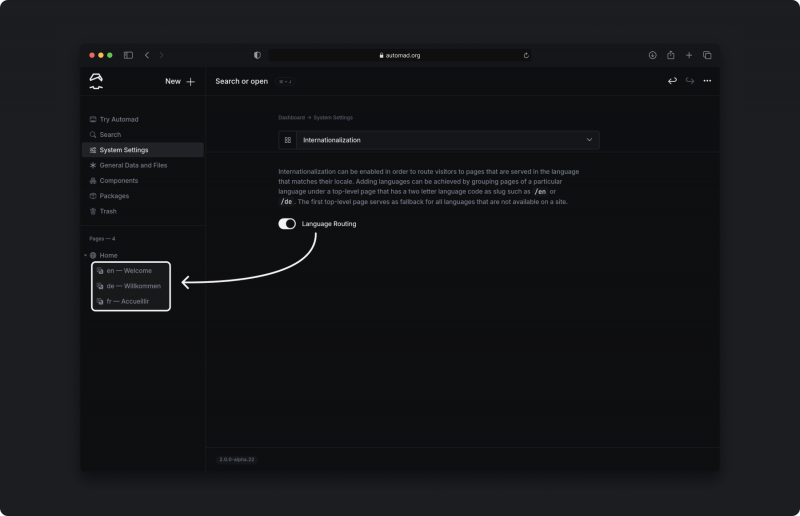Open the Safari tab overview icon
The width and height of the screenshot is (800, 516).
(707, 55)
